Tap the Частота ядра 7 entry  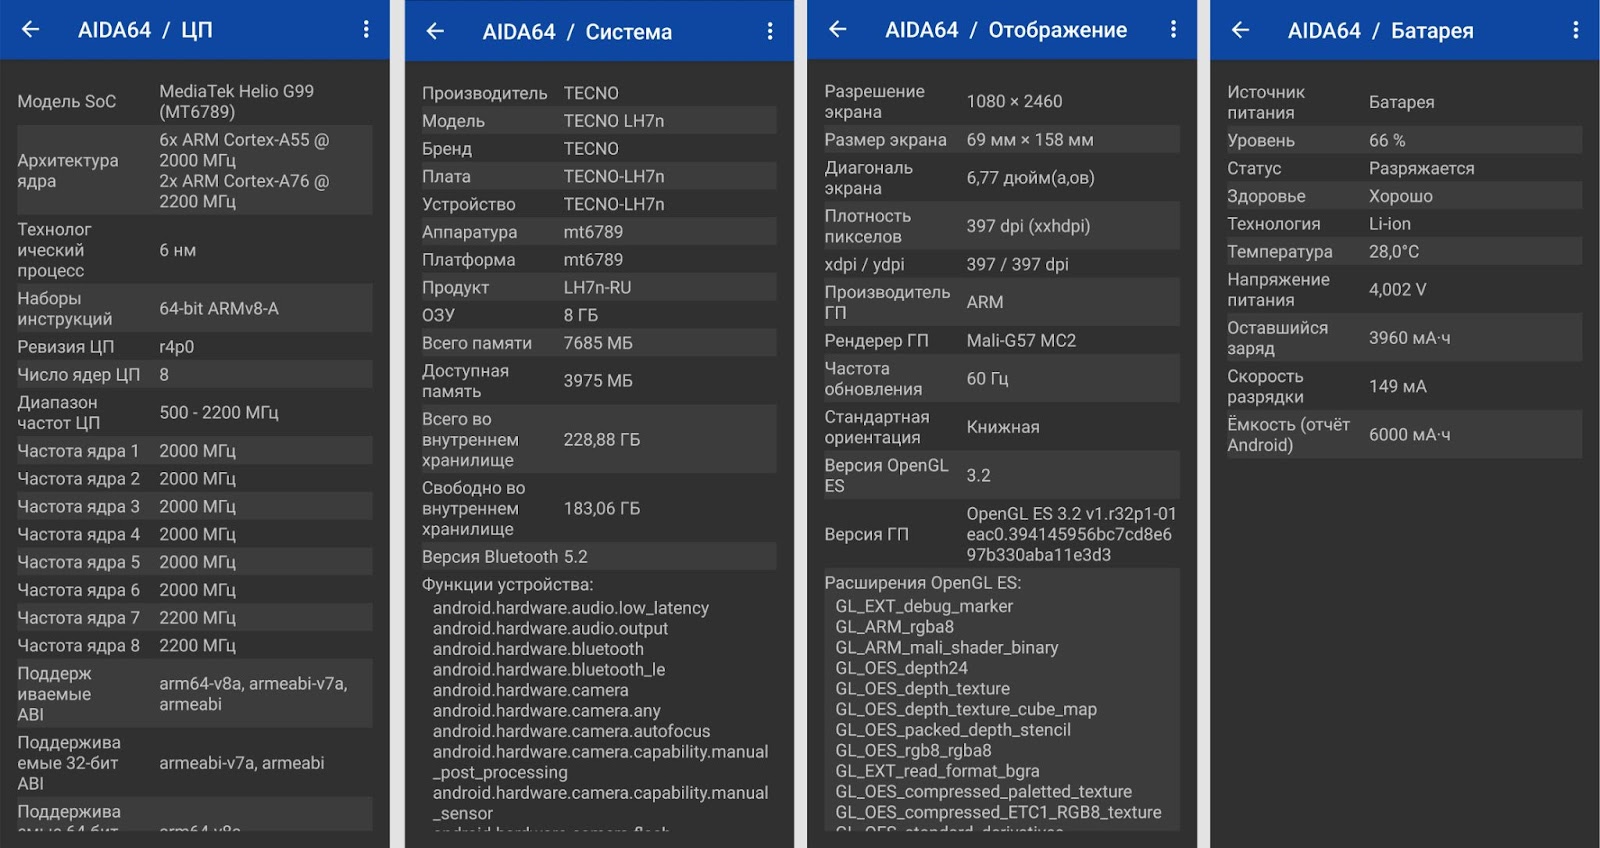tap(195, 618)
